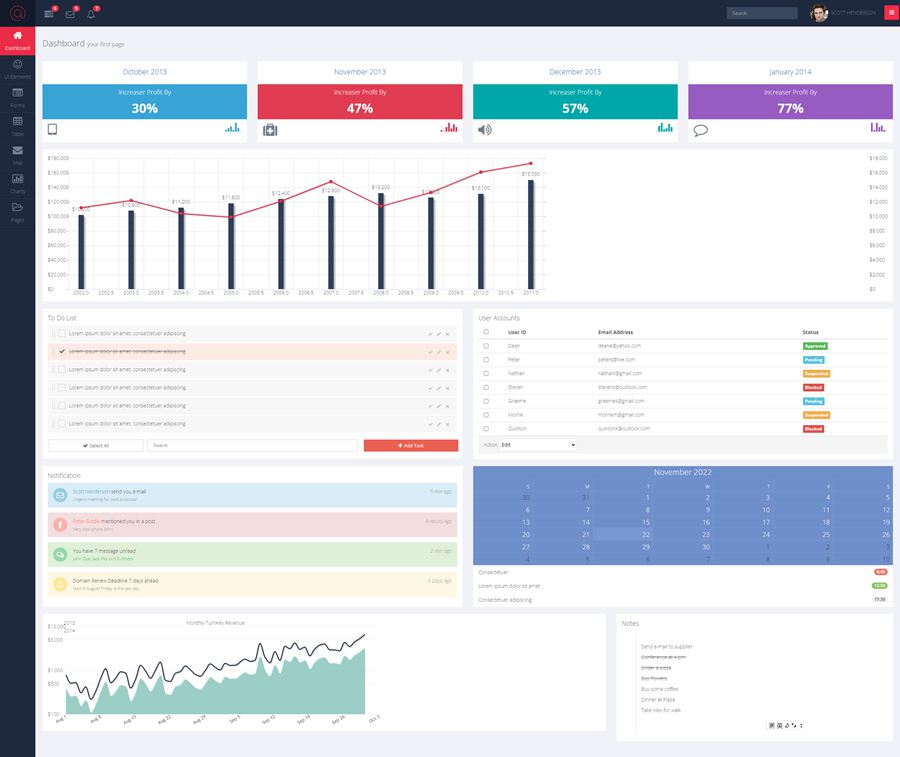Toggle the select-all checkbox in User Accounts header
Screen dimensions: 900x757
coord(486,332)
